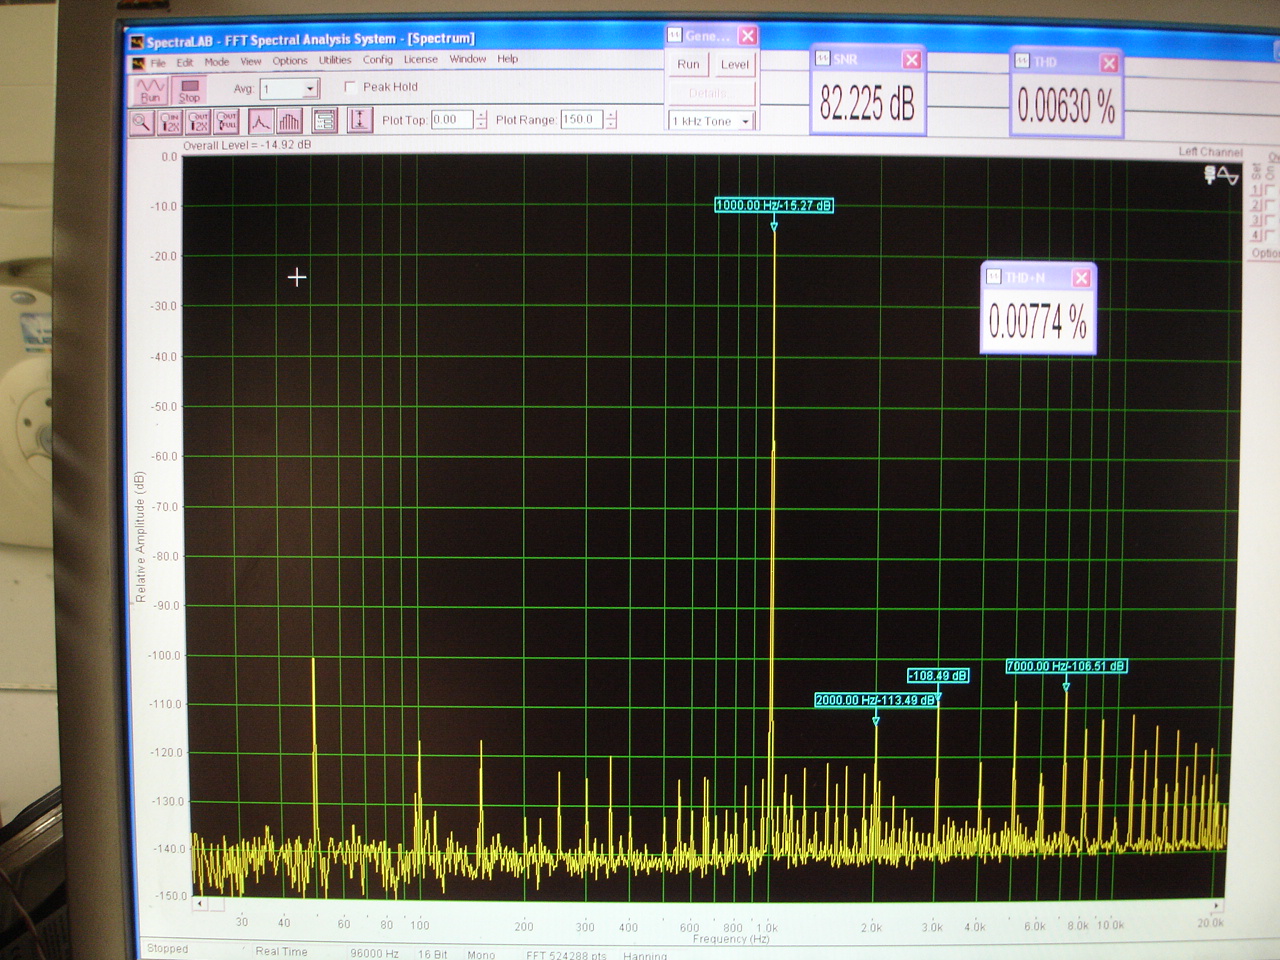This screenshot has width=1280, height=960.
Task: Click the 2000.00 Hz harmonic marker label
Action: click(876, 700)
